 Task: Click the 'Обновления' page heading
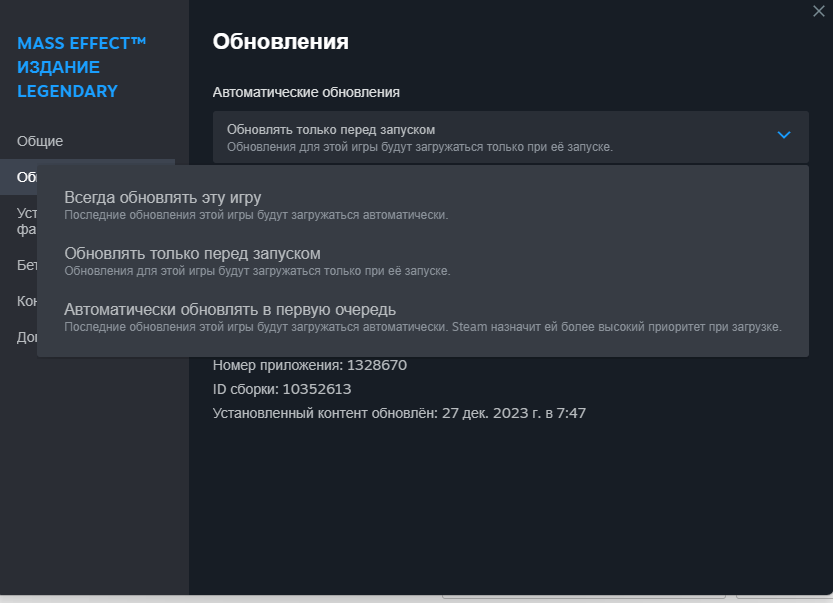(280, 41)
